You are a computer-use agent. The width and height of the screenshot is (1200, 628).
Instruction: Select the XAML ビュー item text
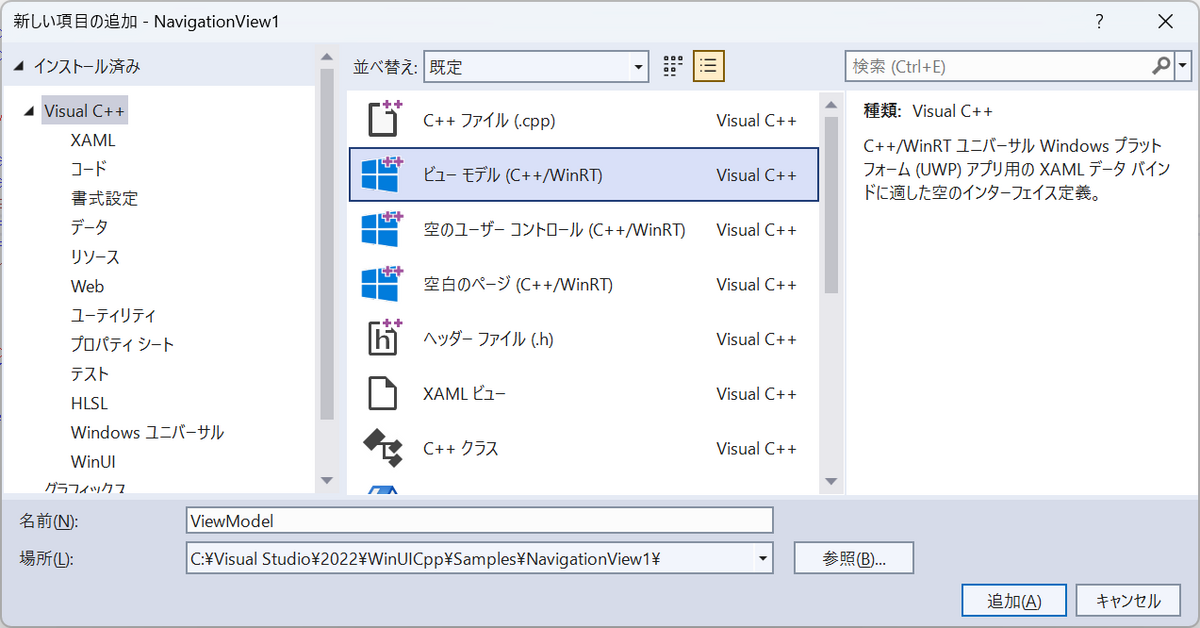[x=464, y=394]
